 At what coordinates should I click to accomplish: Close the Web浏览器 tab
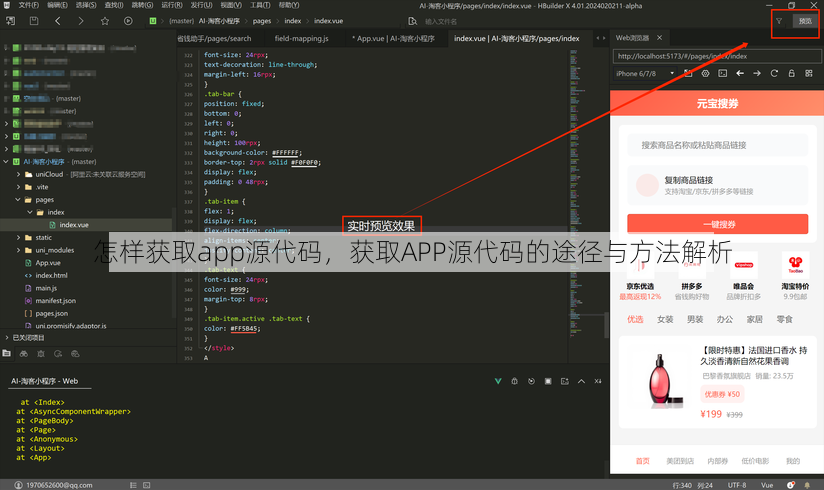[659, 38]
